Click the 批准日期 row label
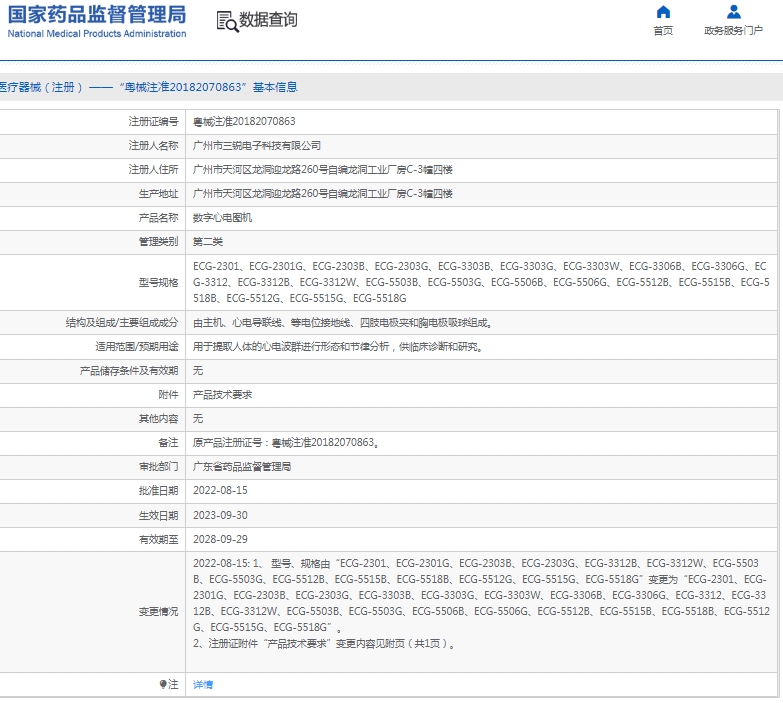Screen dimensions: 783x703 tap(158, 490)
